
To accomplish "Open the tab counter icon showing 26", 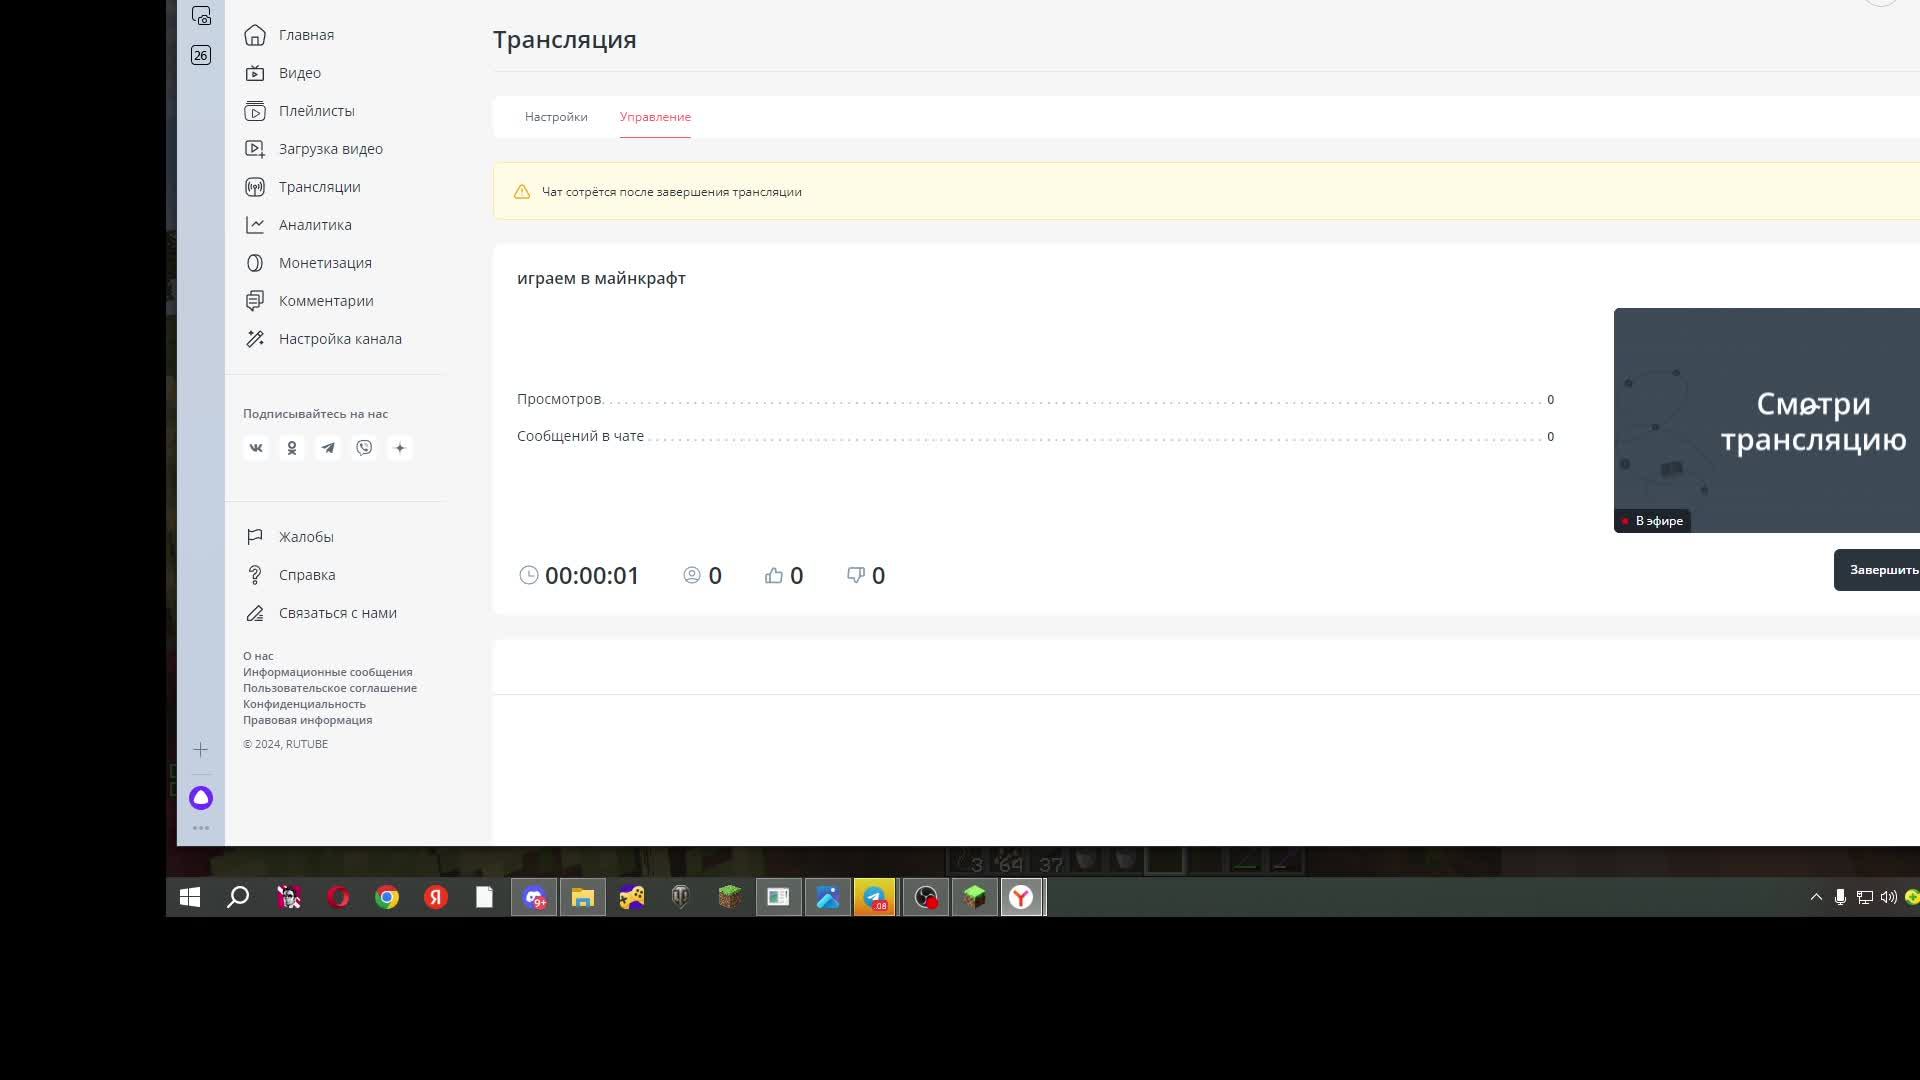I will [x=201, y=55].
